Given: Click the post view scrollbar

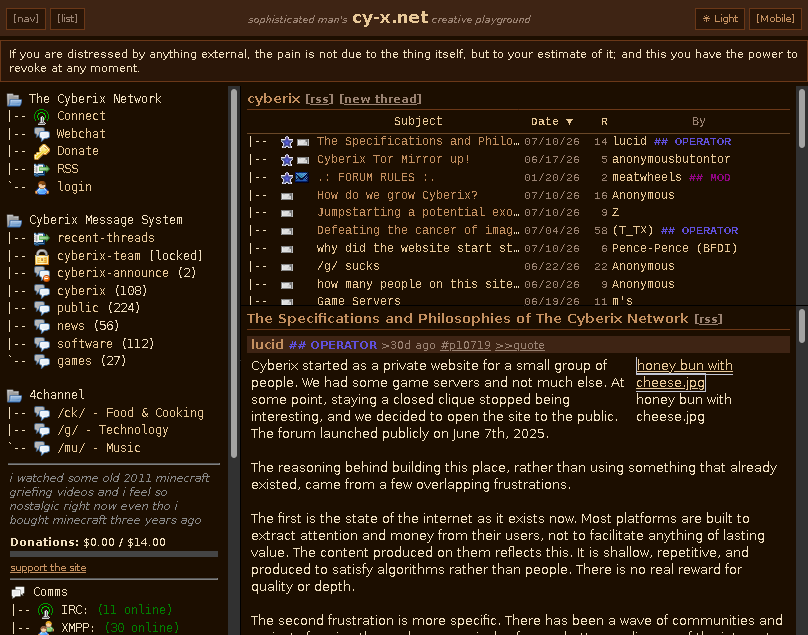Looking at the screenshot, I should pos(801,326).
